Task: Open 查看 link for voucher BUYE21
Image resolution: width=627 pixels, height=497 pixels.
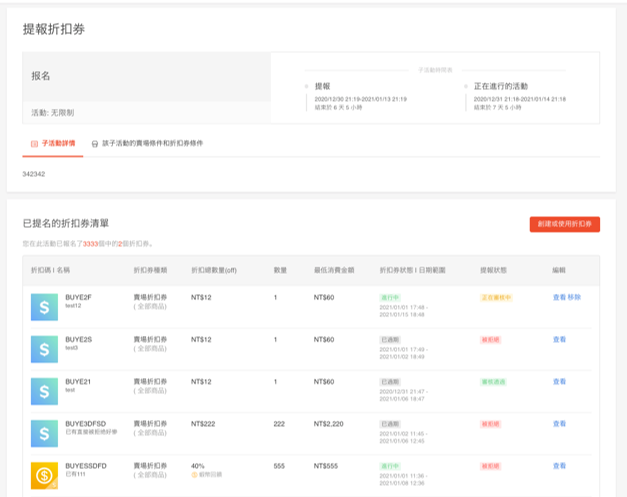Action: pyautogui.click(x=559, y=381)
